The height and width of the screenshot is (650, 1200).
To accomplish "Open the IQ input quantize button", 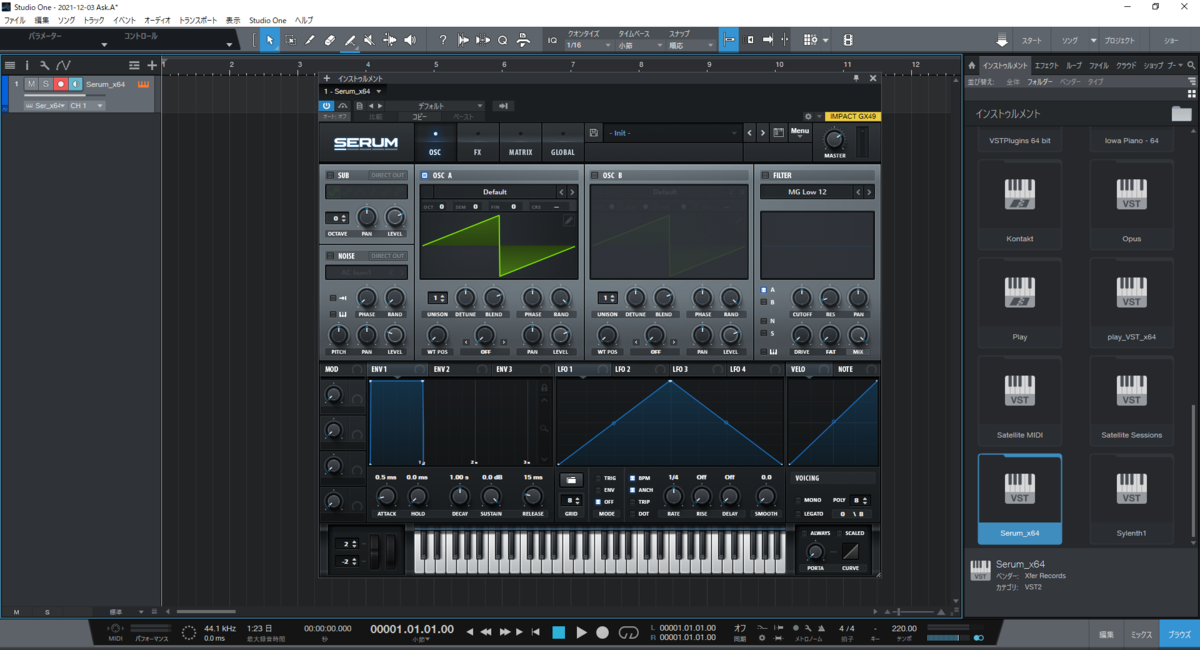I will [x=553, y=40].
